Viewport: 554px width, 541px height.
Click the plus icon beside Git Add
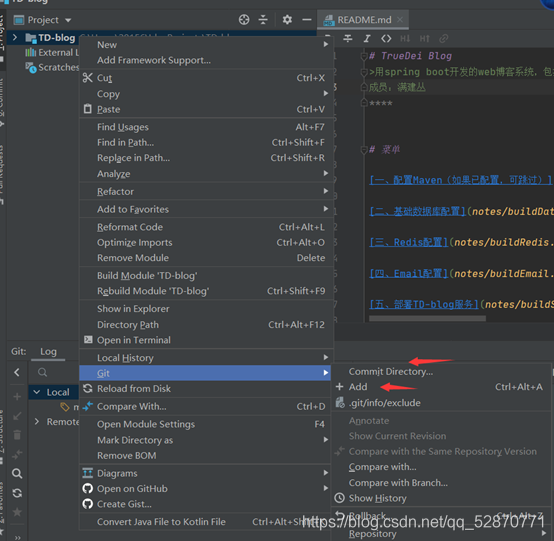pyautogui.click(x=340, y=387)
